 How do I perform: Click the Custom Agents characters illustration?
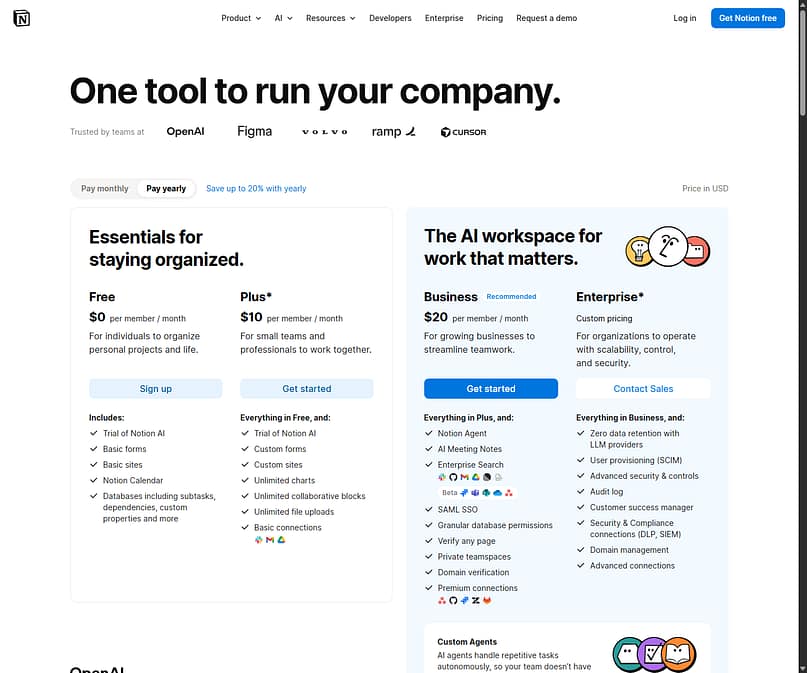pyautogui.click(x=655, y=654)
